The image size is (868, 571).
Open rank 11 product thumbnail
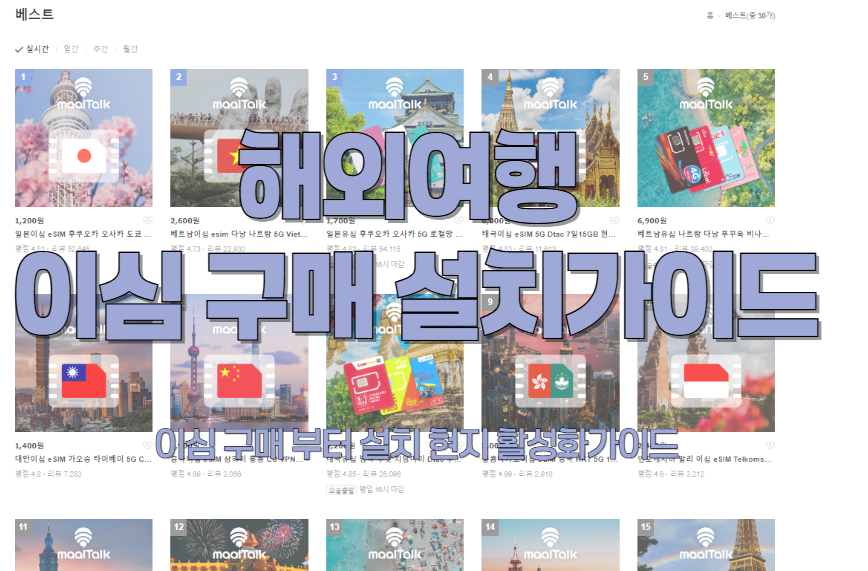[x=84, y=545]
